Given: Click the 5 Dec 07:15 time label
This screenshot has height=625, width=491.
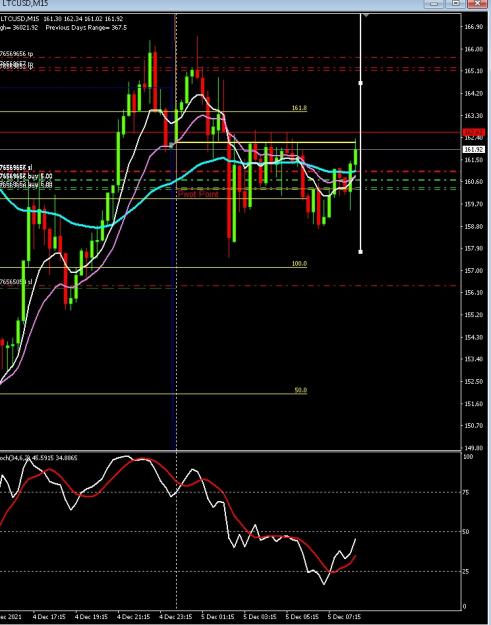Looking at the screenshot, I should [345, 617].
